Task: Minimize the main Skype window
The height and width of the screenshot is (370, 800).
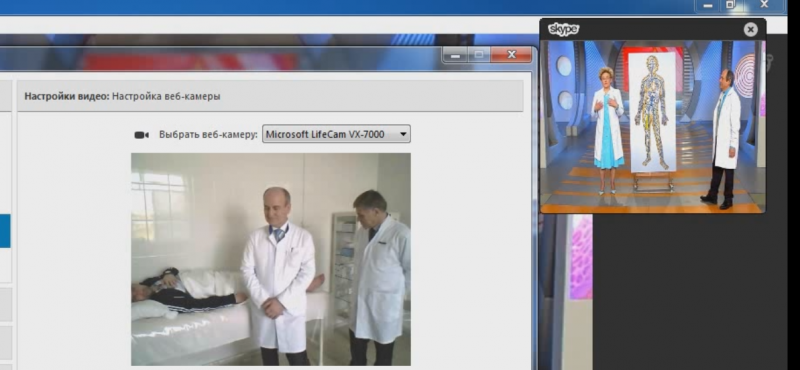Action: [x=708, y=5]
